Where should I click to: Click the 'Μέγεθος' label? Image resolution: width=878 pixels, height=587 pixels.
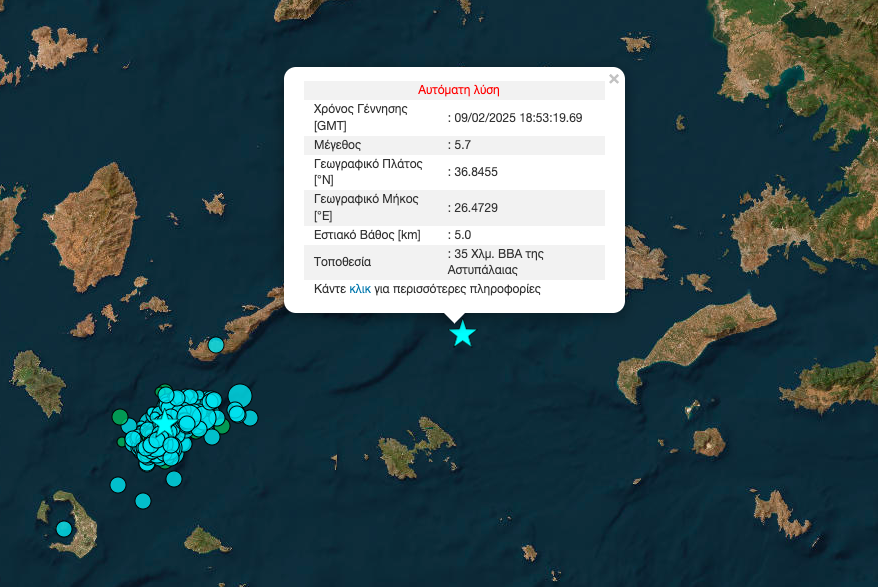(x=337, y=145)
